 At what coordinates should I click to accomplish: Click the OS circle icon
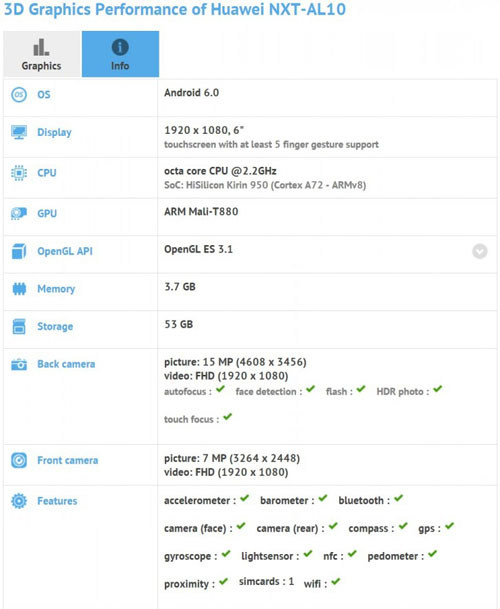pos(19,95)
